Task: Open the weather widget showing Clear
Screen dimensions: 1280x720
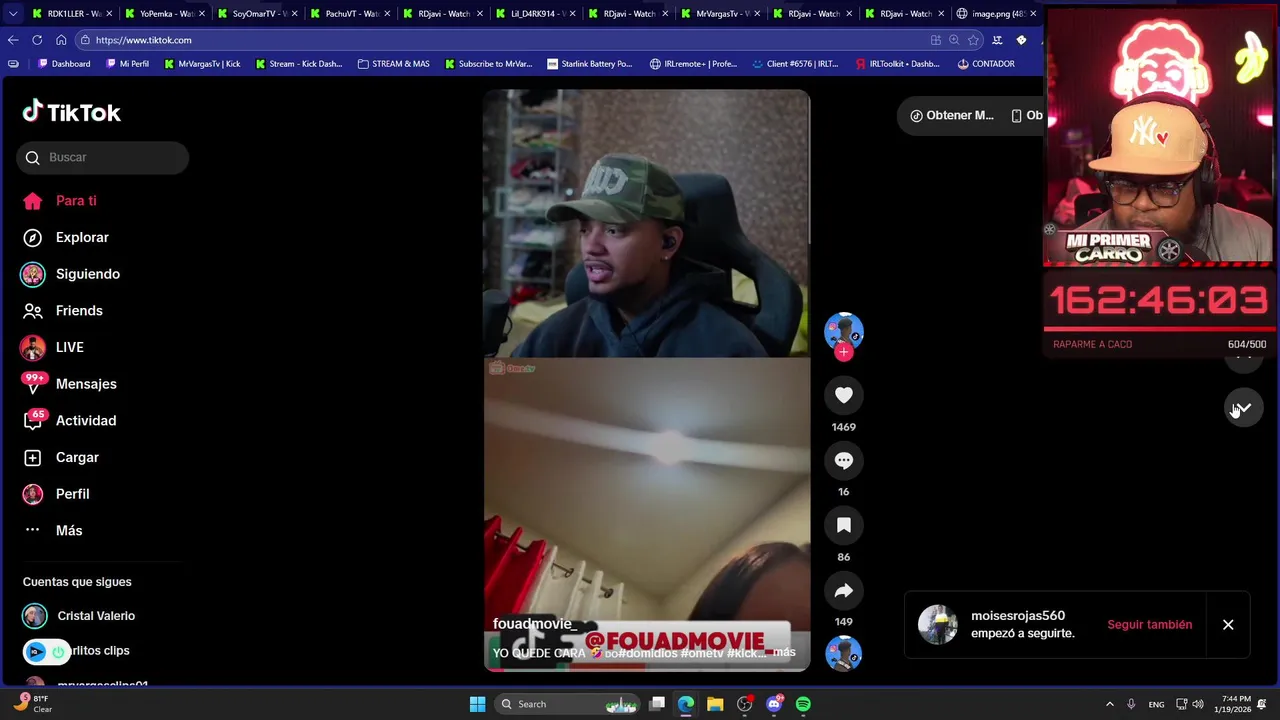Action: pyautogui.click(x=30, y=704)
